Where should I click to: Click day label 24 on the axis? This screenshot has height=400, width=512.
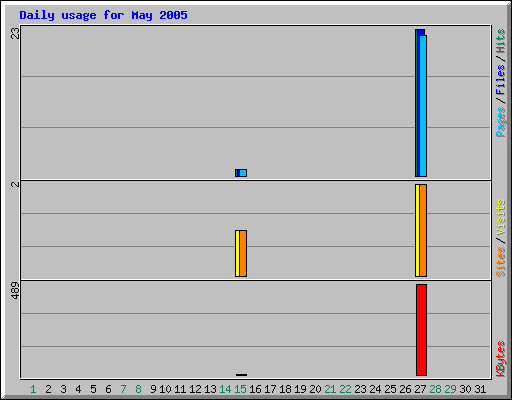tap(375, 389)
